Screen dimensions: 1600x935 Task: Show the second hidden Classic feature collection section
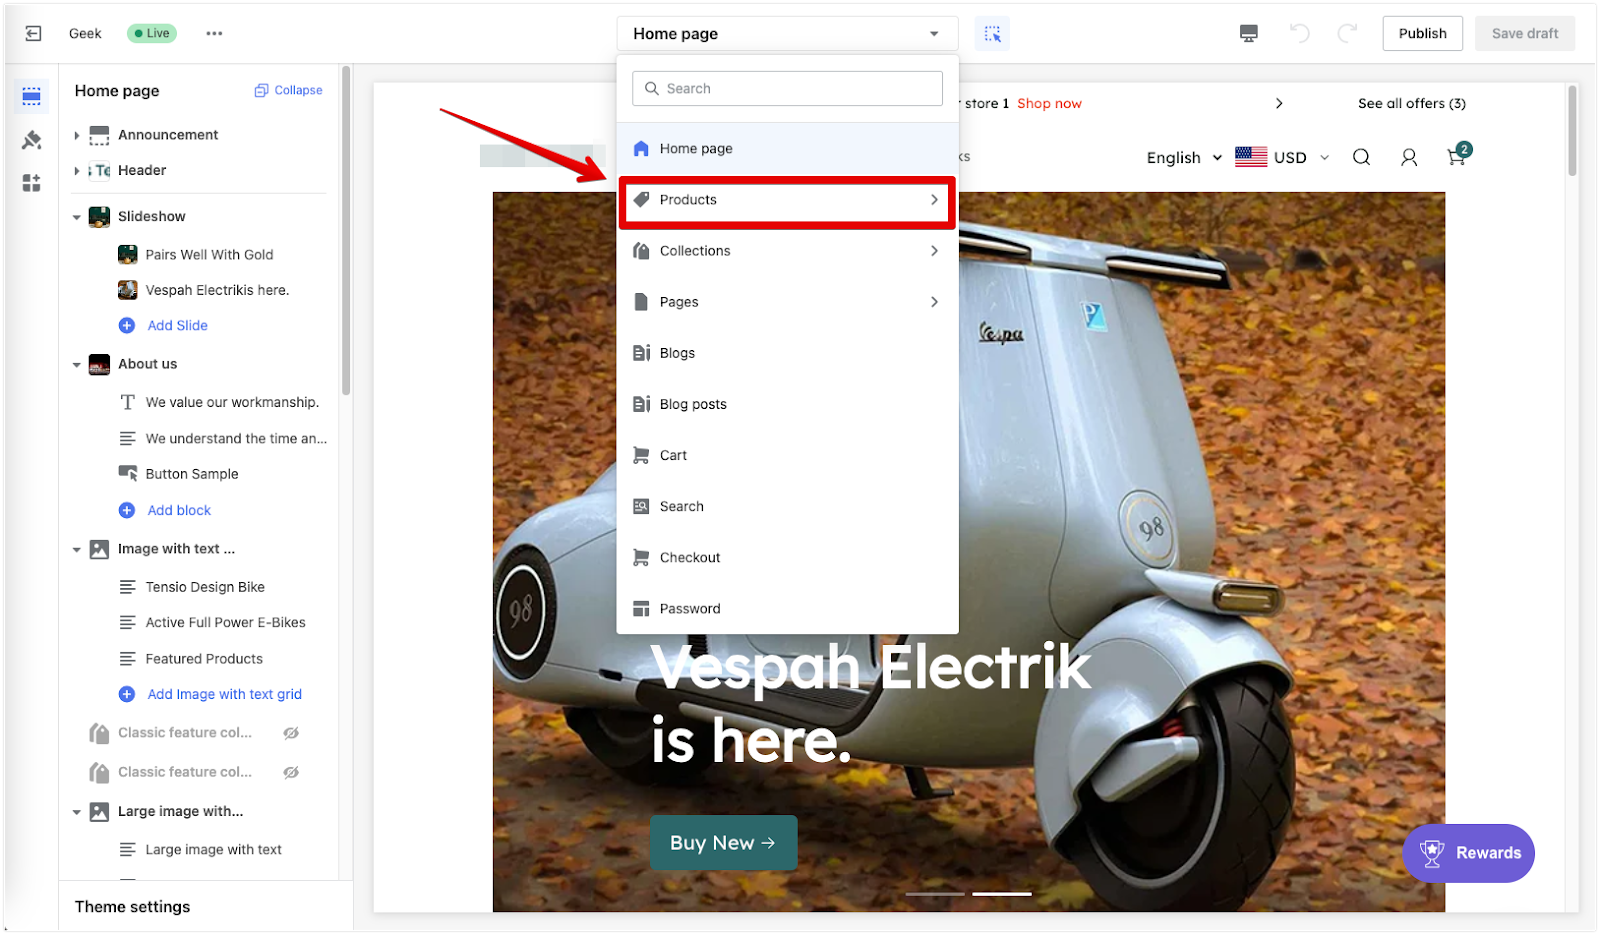tap(291, 772)
